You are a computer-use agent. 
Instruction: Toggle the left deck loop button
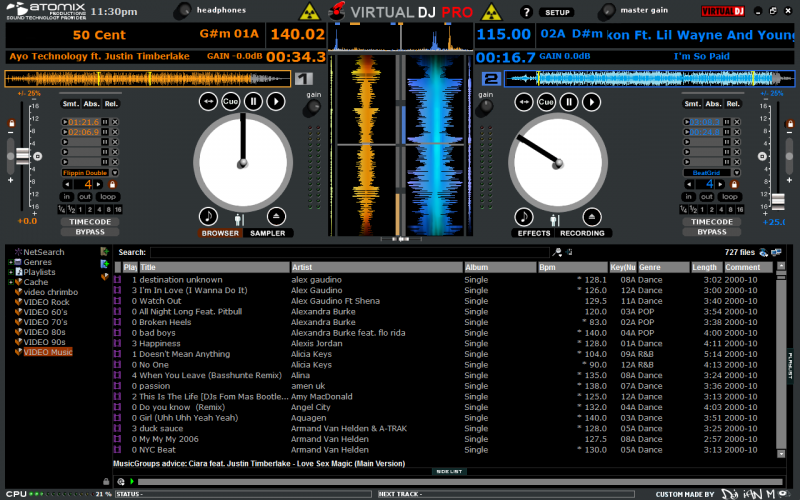[108, 196]
